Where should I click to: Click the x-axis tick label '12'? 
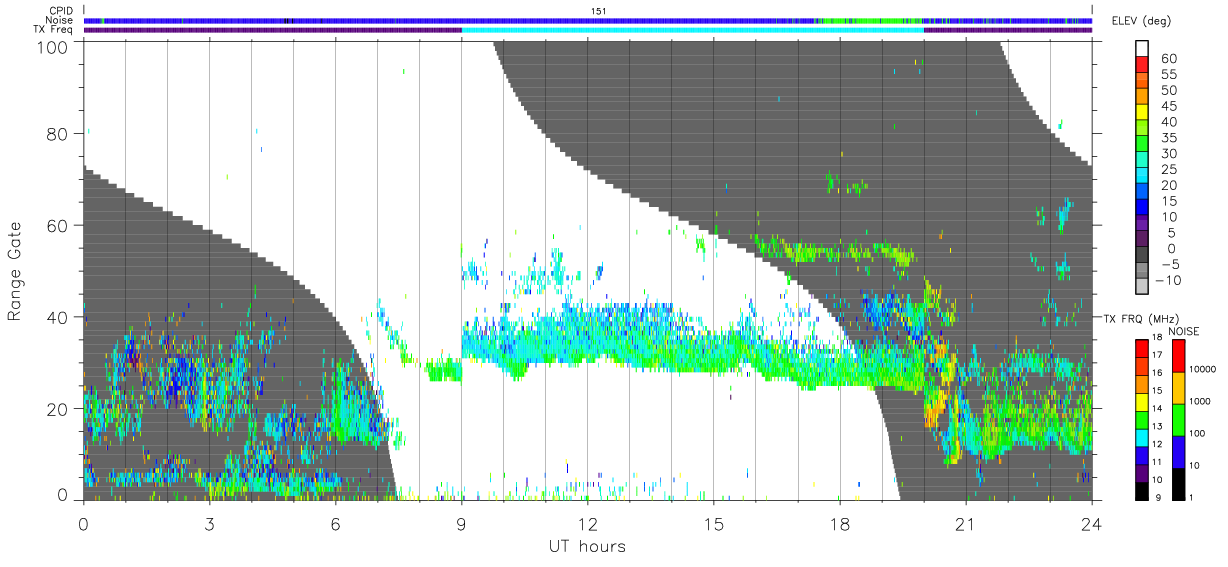click(588, 523)
